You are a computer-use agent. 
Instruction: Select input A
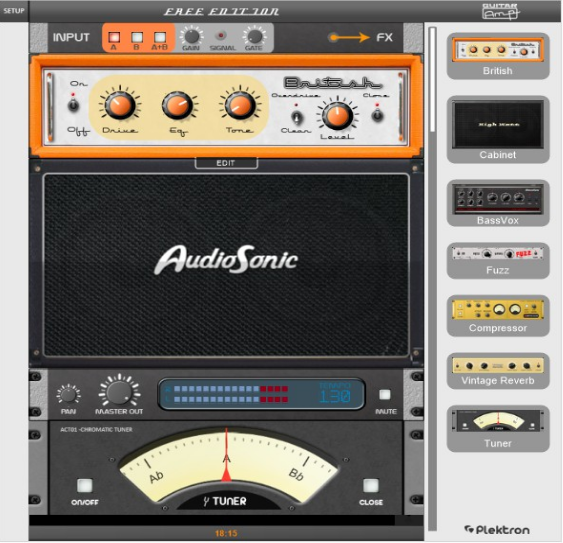114,37
